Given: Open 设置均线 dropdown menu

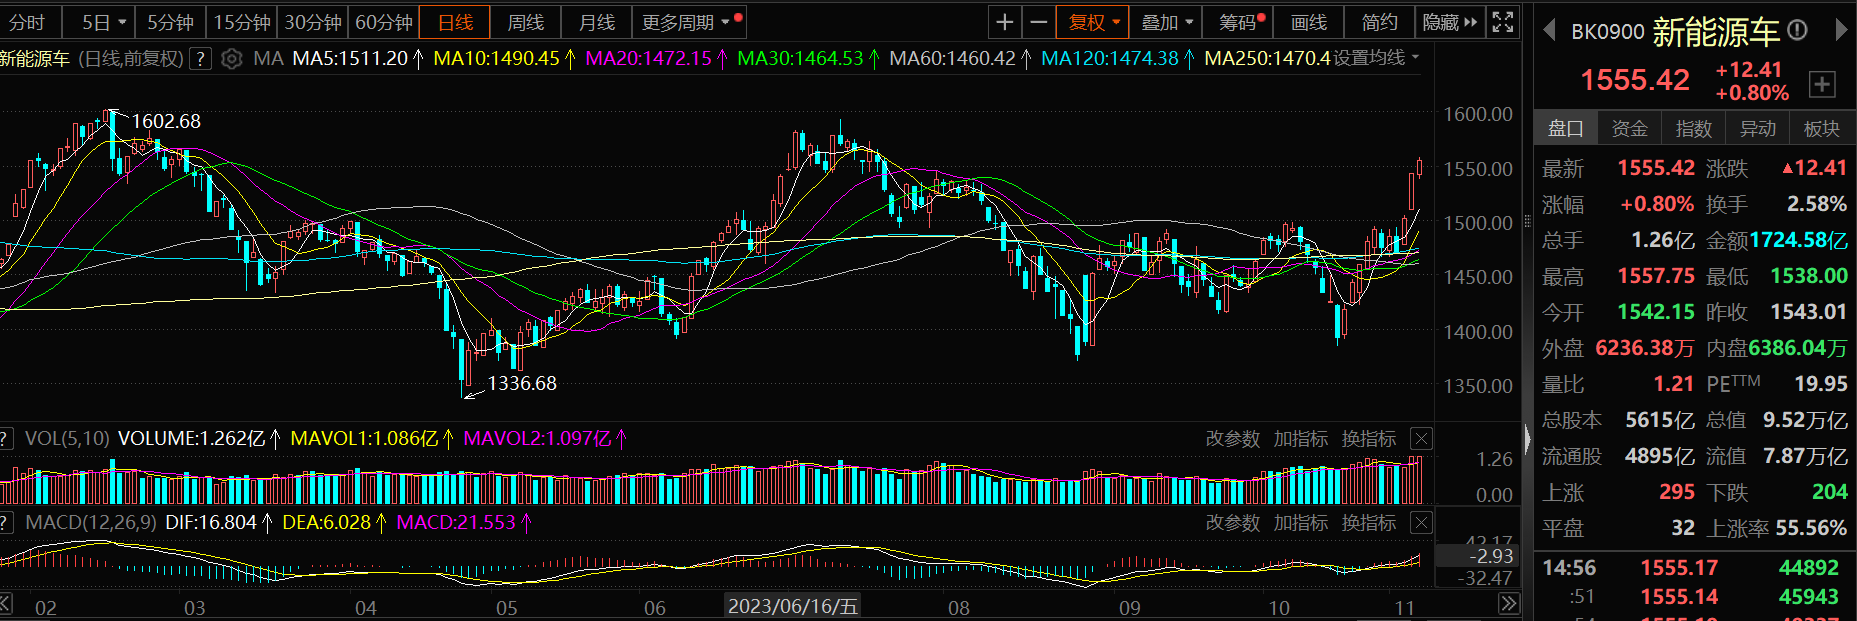Looking at the screenshot, I should pos(1376,58).
